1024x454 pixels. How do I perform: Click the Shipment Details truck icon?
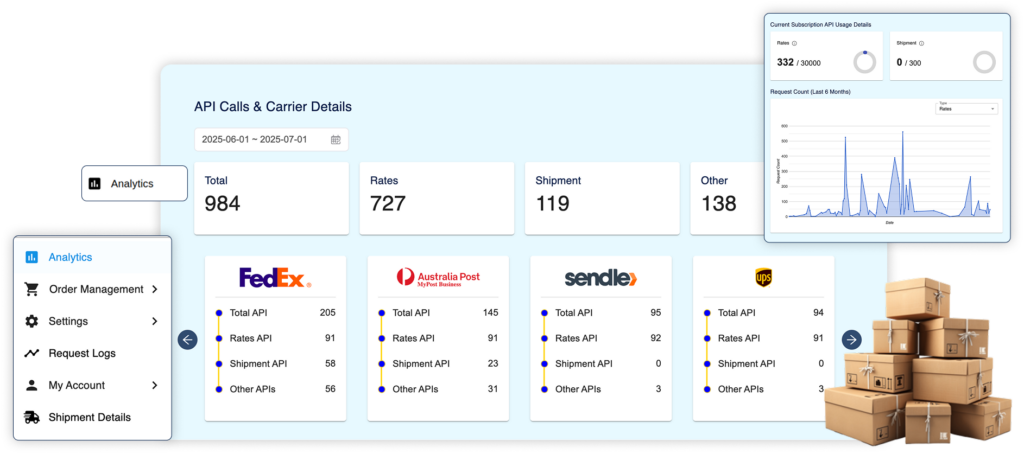pyautogui.click(x=31, y=417)
